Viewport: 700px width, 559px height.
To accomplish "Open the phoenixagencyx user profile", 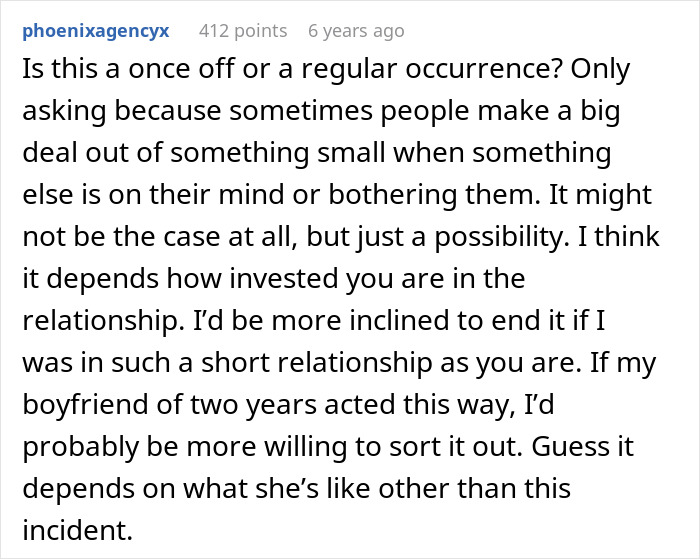I will click(96, 31).
